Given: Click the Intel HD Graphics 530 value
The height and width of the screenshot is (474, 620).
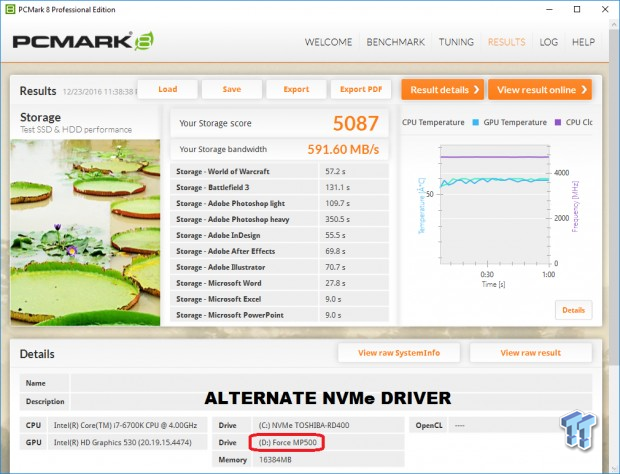Looking at the screenshot, I should 123,442.
